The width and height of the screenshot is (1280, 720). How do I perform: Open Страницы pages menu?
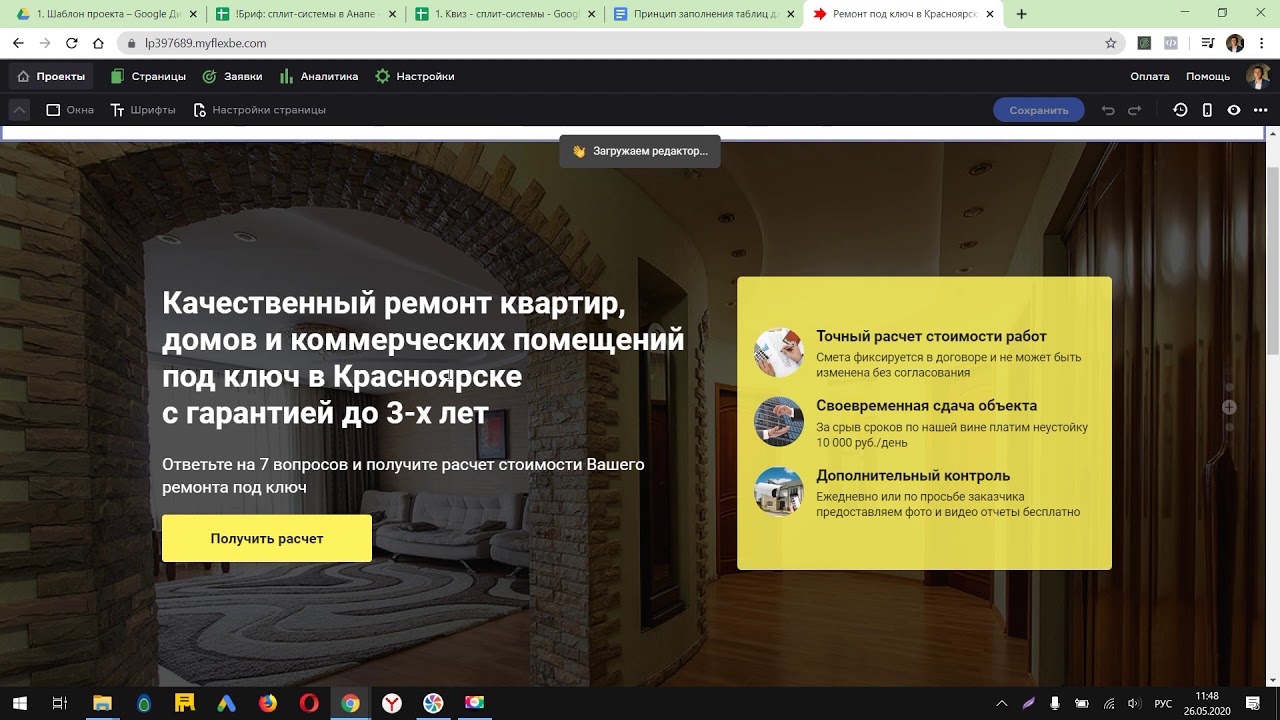(148, 76)
